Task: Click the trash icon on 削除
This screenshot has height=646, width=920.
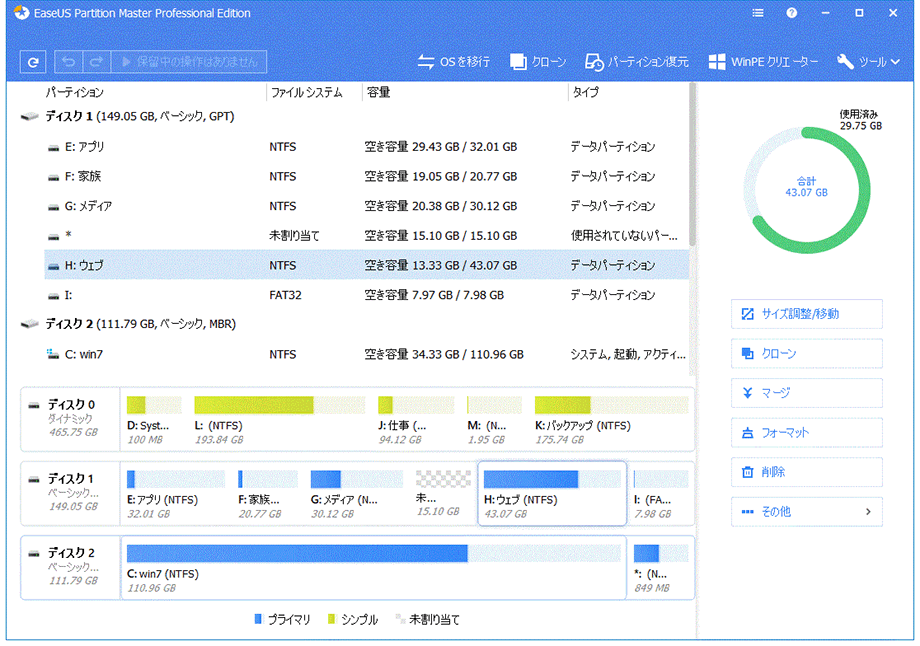Action: 748,472
